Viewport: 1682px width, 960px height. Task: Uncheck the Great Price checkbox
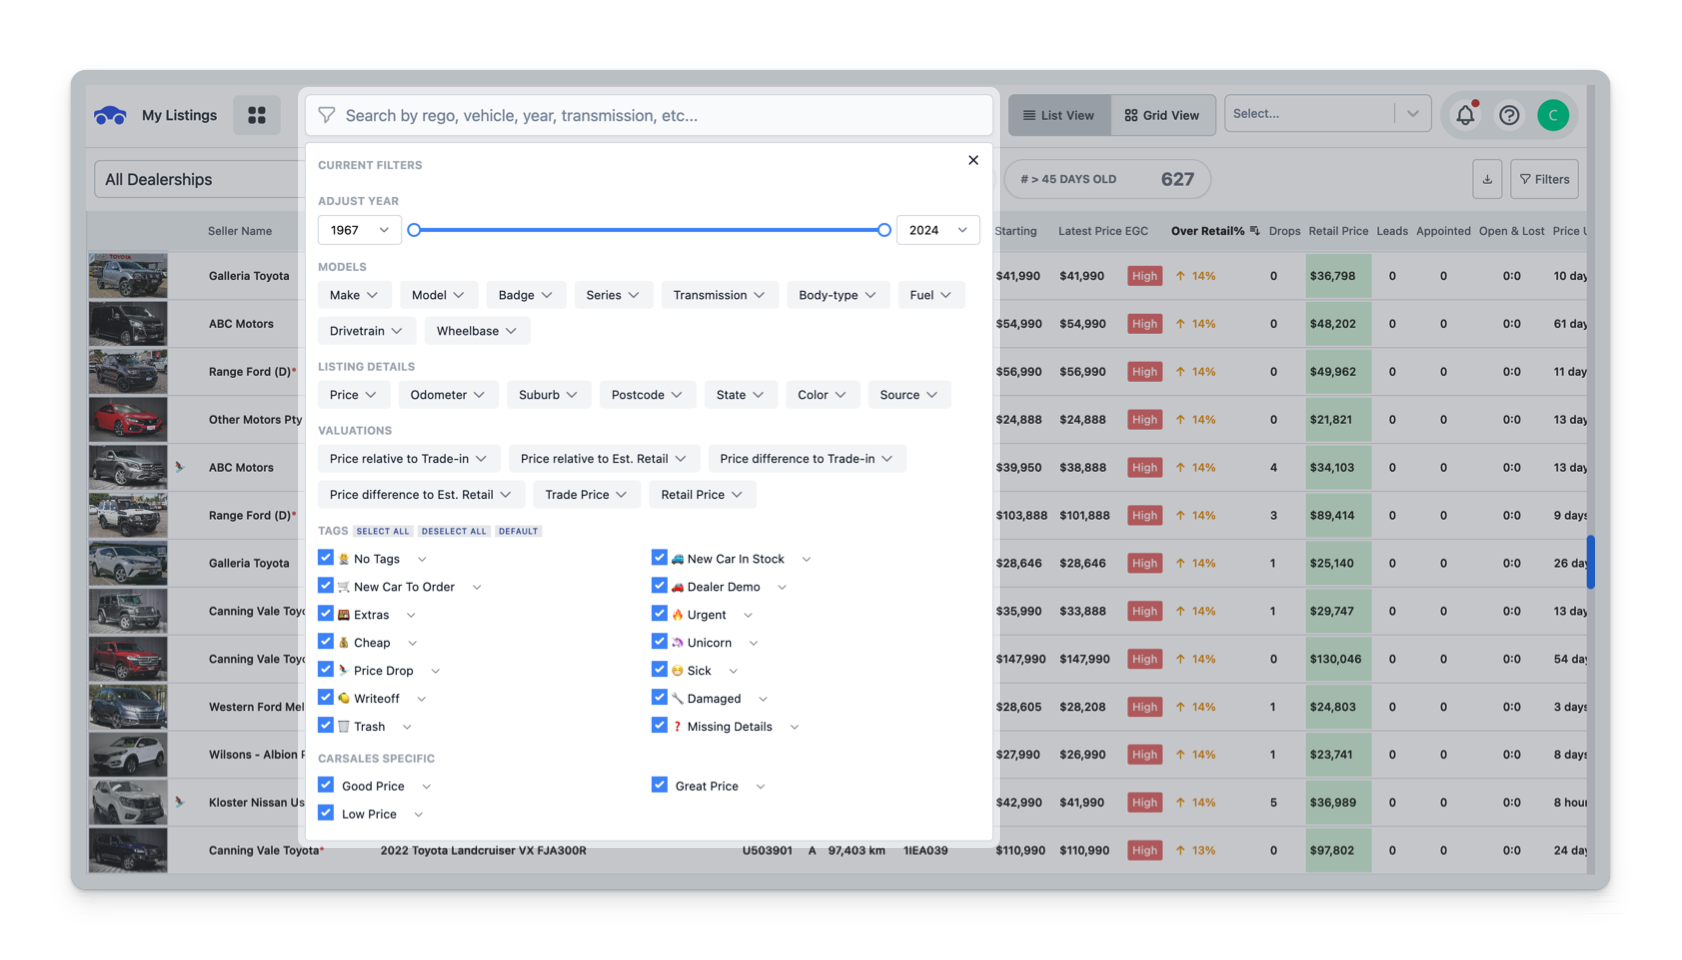659,785
